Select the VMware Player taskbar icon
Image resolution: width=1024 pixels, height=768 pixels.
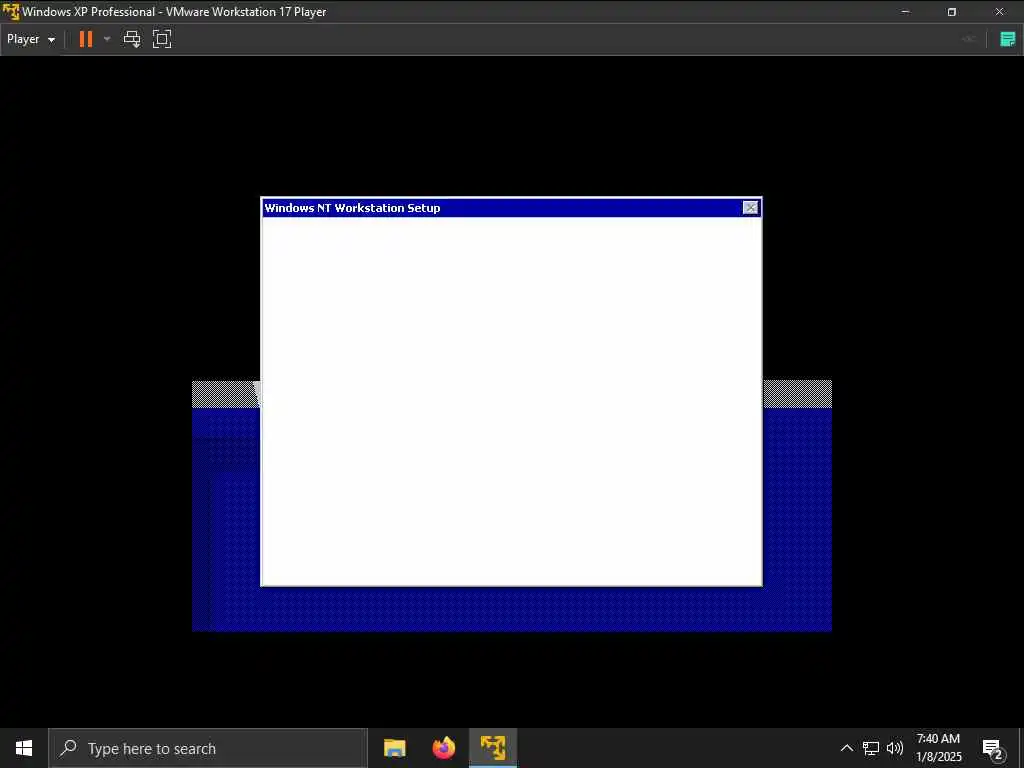493,748
